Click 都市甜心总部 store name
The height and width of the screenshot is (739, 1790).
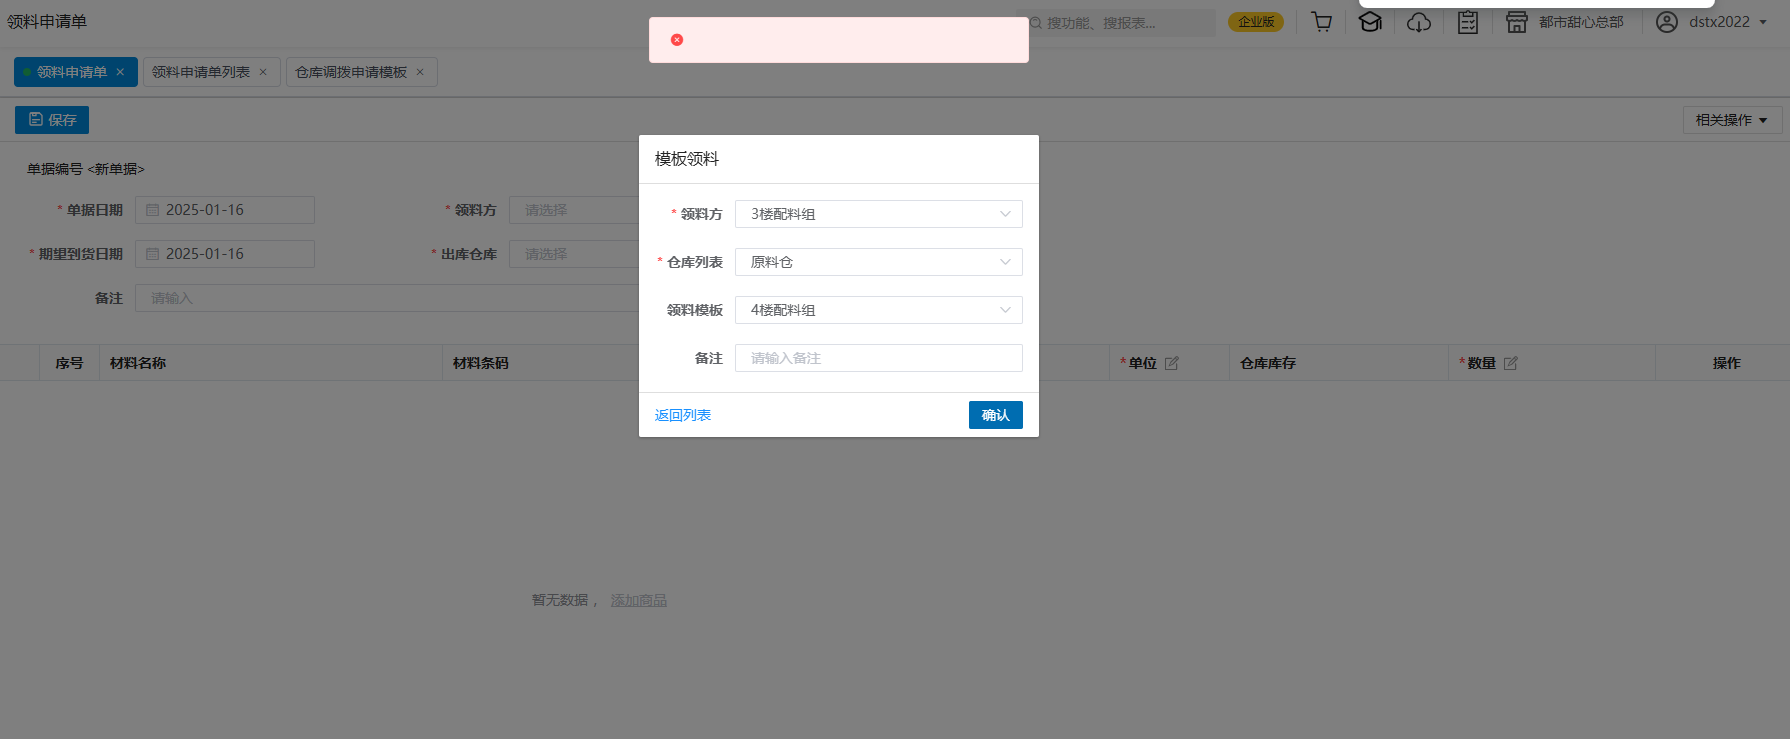coord(1581,22)
